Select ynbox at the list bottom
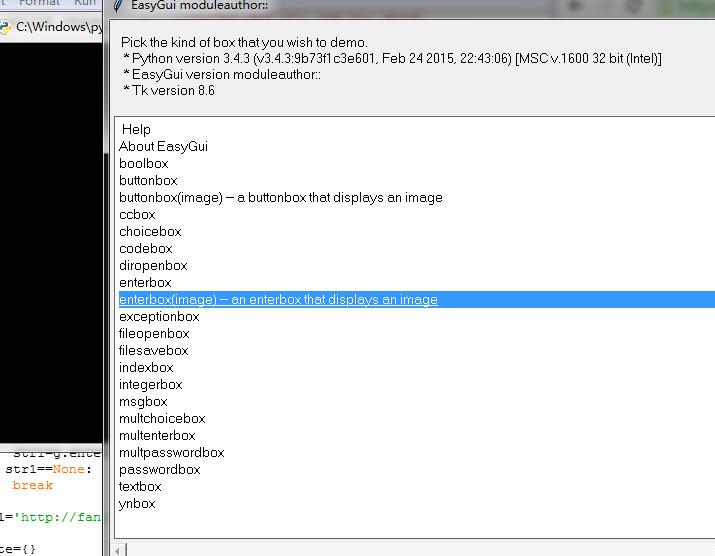This screenshot has width=715, height=556. click(x=137, y=504)
